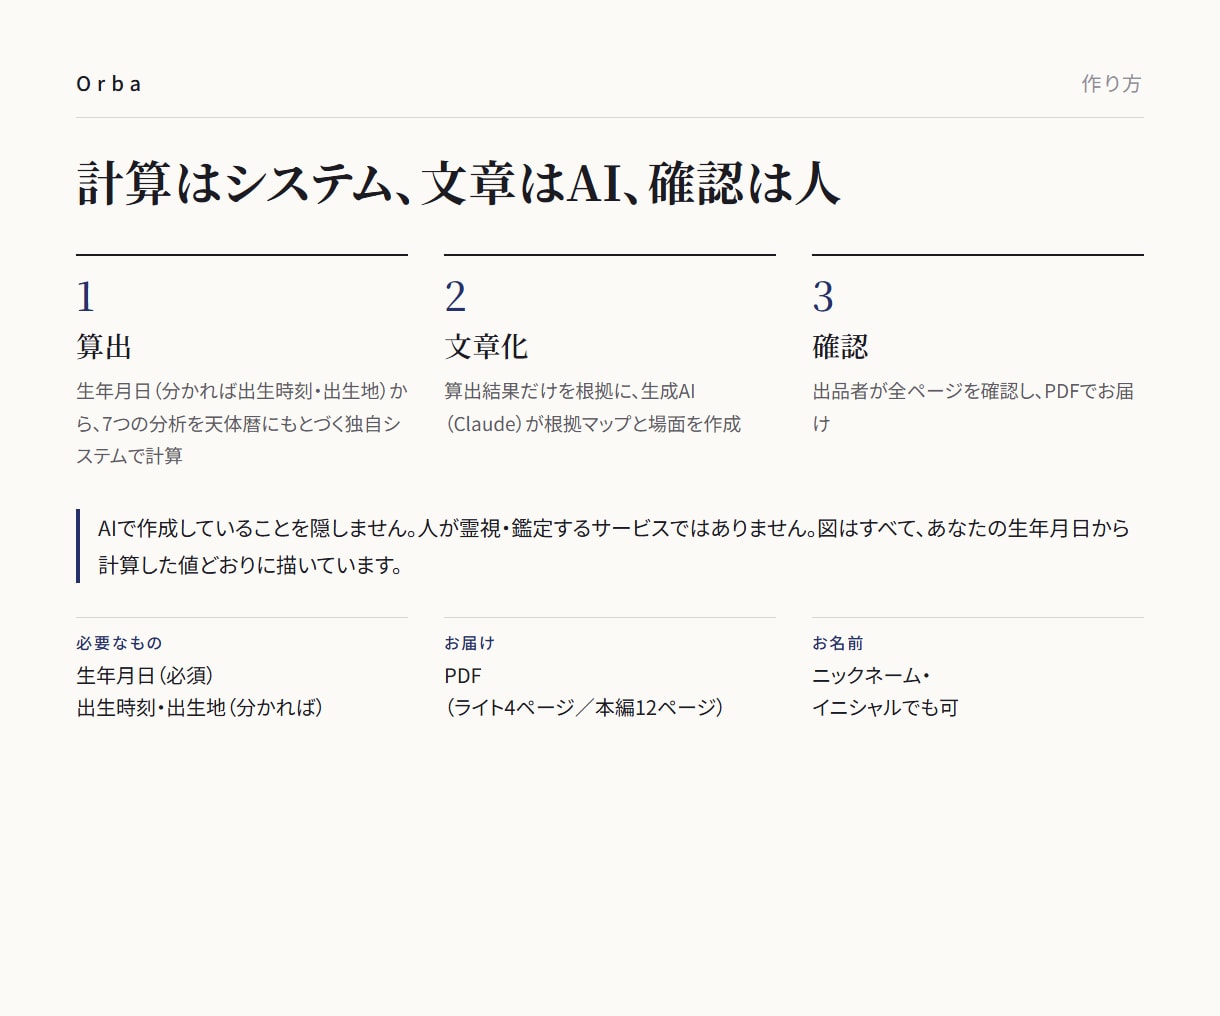Click the PDF delivery text
1220x1016 pixels.
point(463,676)
